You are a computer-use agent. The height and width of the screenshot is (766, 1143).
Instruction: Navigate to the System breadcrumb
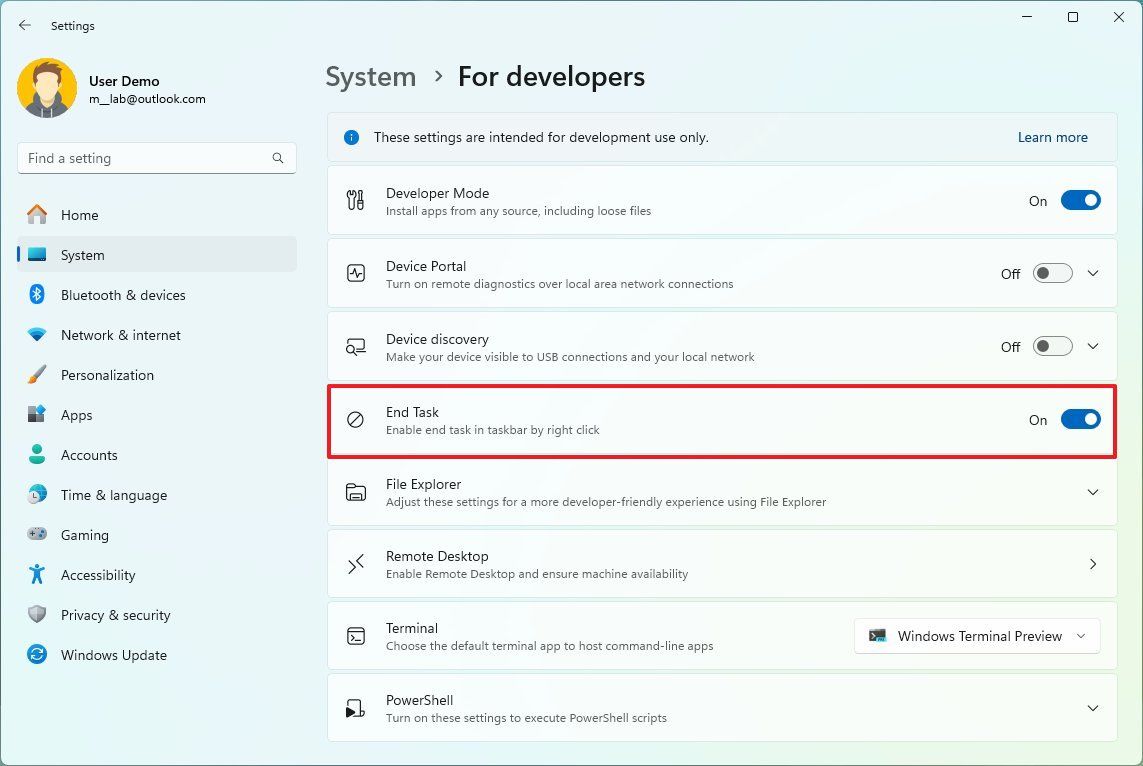370,76
